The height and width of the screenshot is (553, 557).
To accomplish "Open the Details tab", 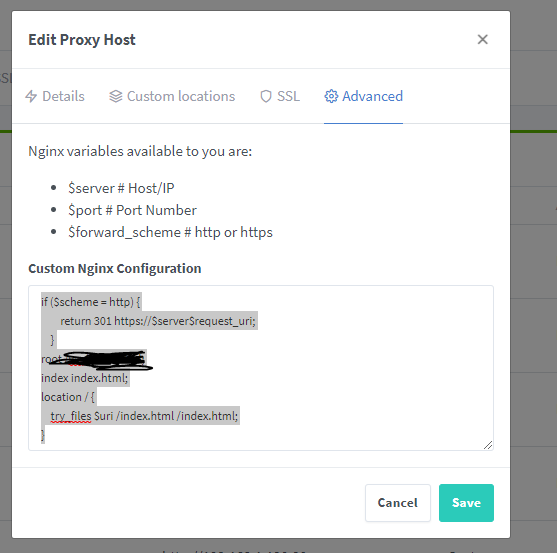I will (55, 96).
